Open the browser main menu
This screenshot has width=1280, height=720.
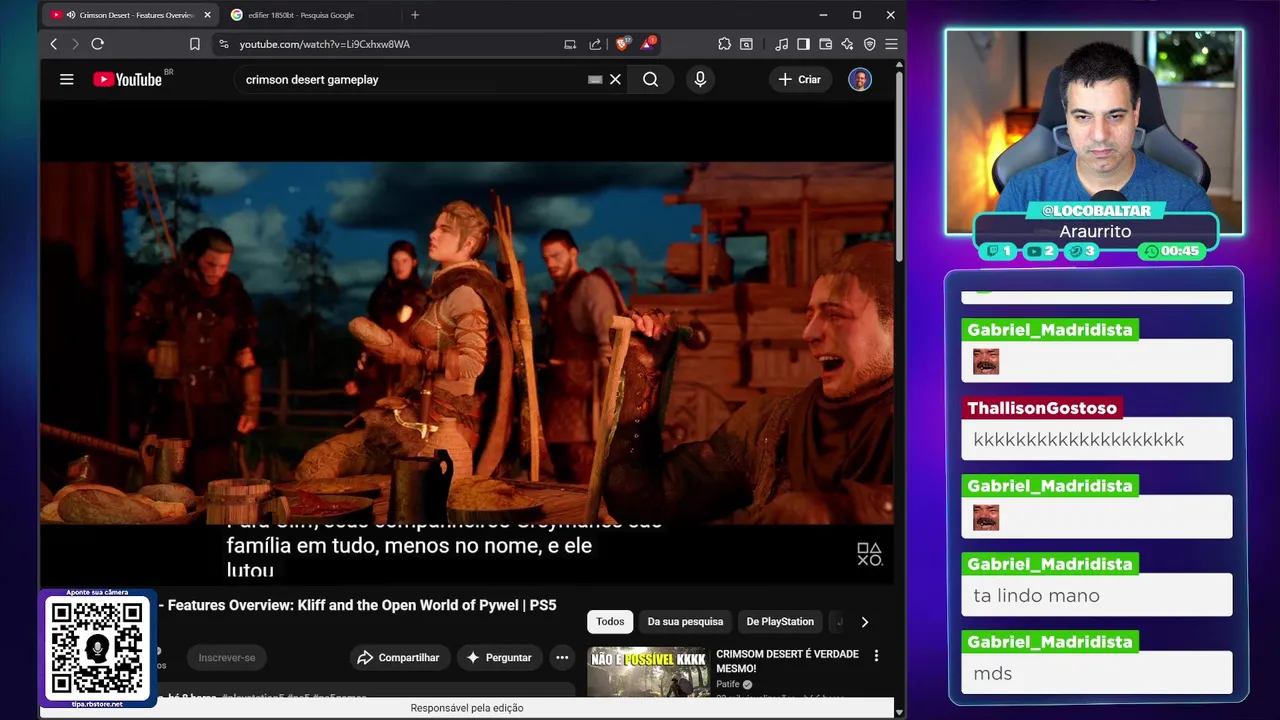pyautogui.click(x=891, y=44)
